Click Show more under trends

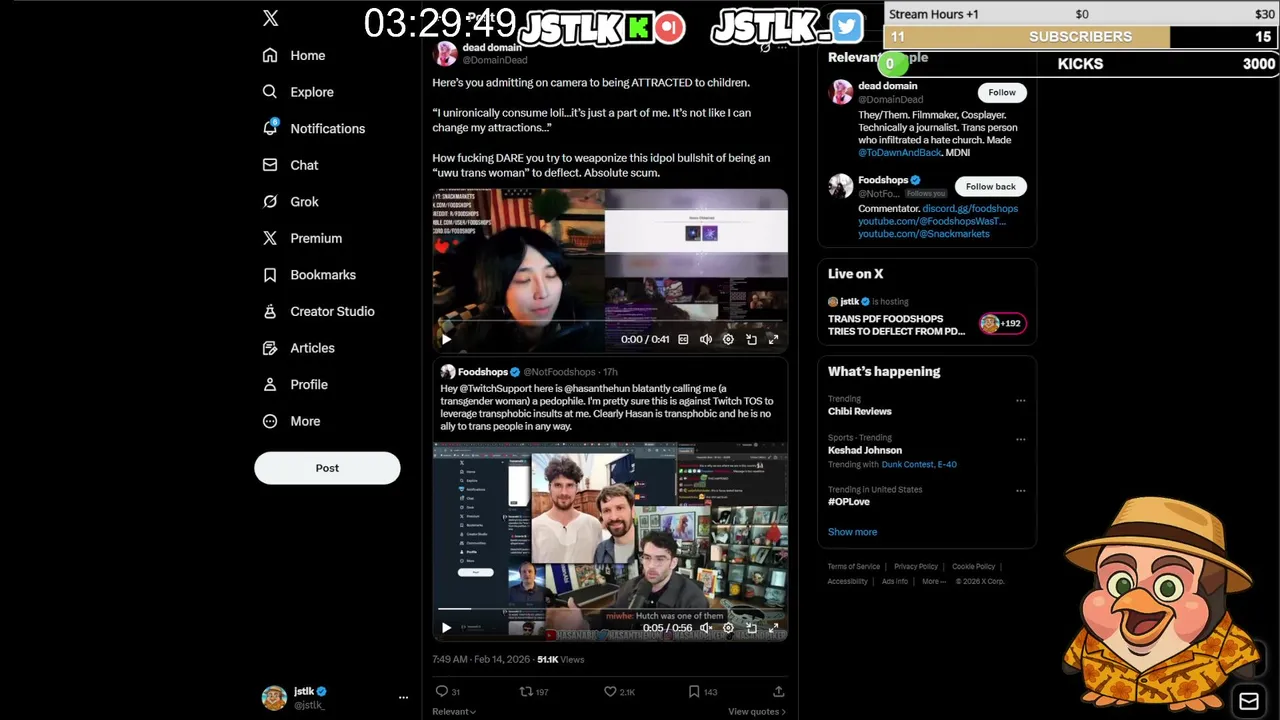[852, 532]
